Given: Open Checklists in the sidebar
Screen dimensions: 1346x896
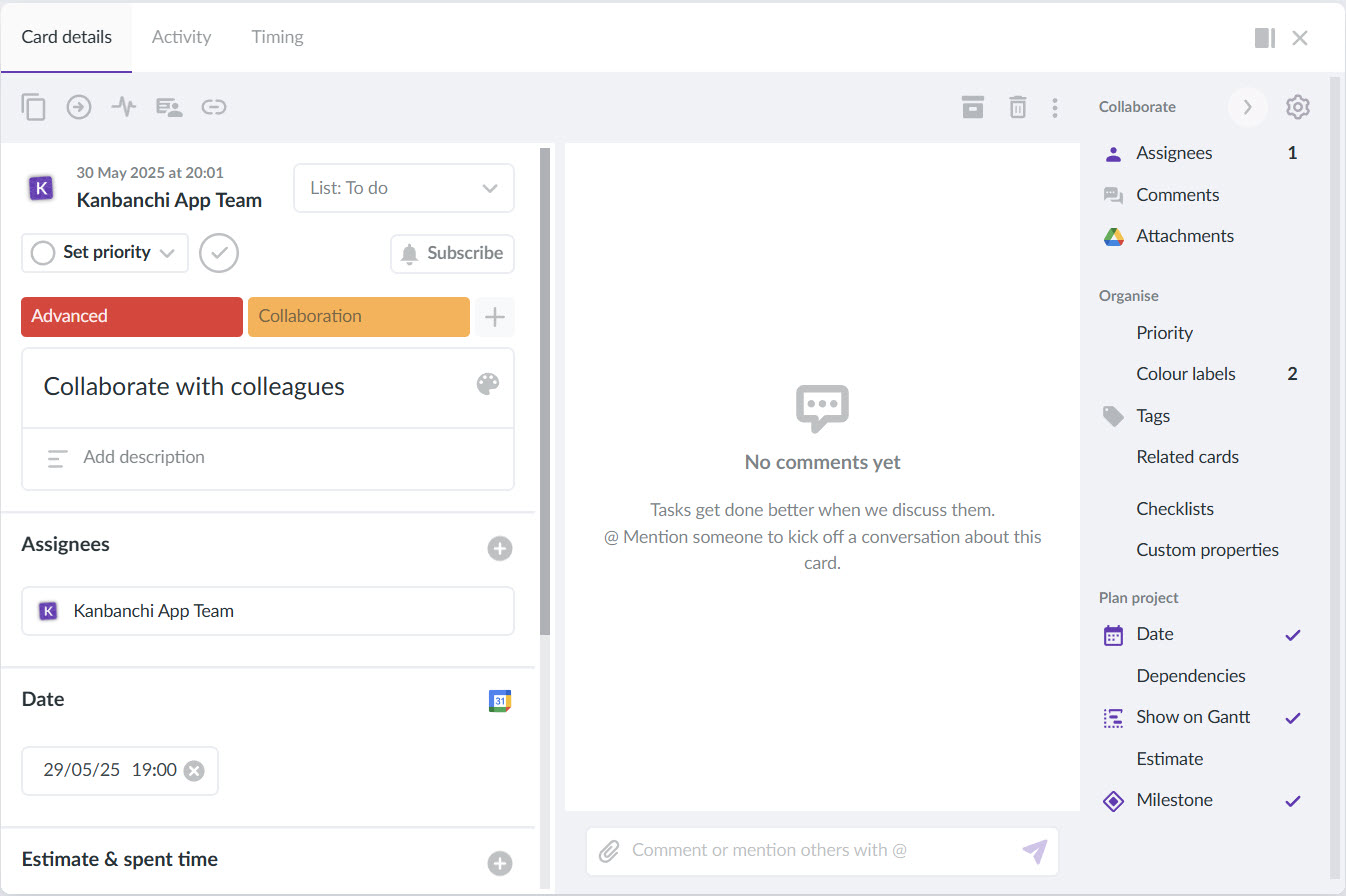Looking at the screenshot, I should click(x=1175, y=509).
